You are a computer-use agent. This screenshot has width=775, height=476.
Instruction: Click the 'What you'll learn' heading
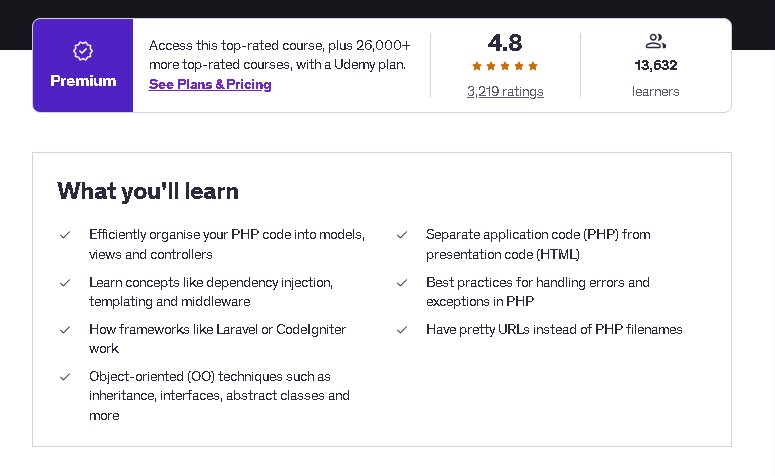click(x=148, y=191)
